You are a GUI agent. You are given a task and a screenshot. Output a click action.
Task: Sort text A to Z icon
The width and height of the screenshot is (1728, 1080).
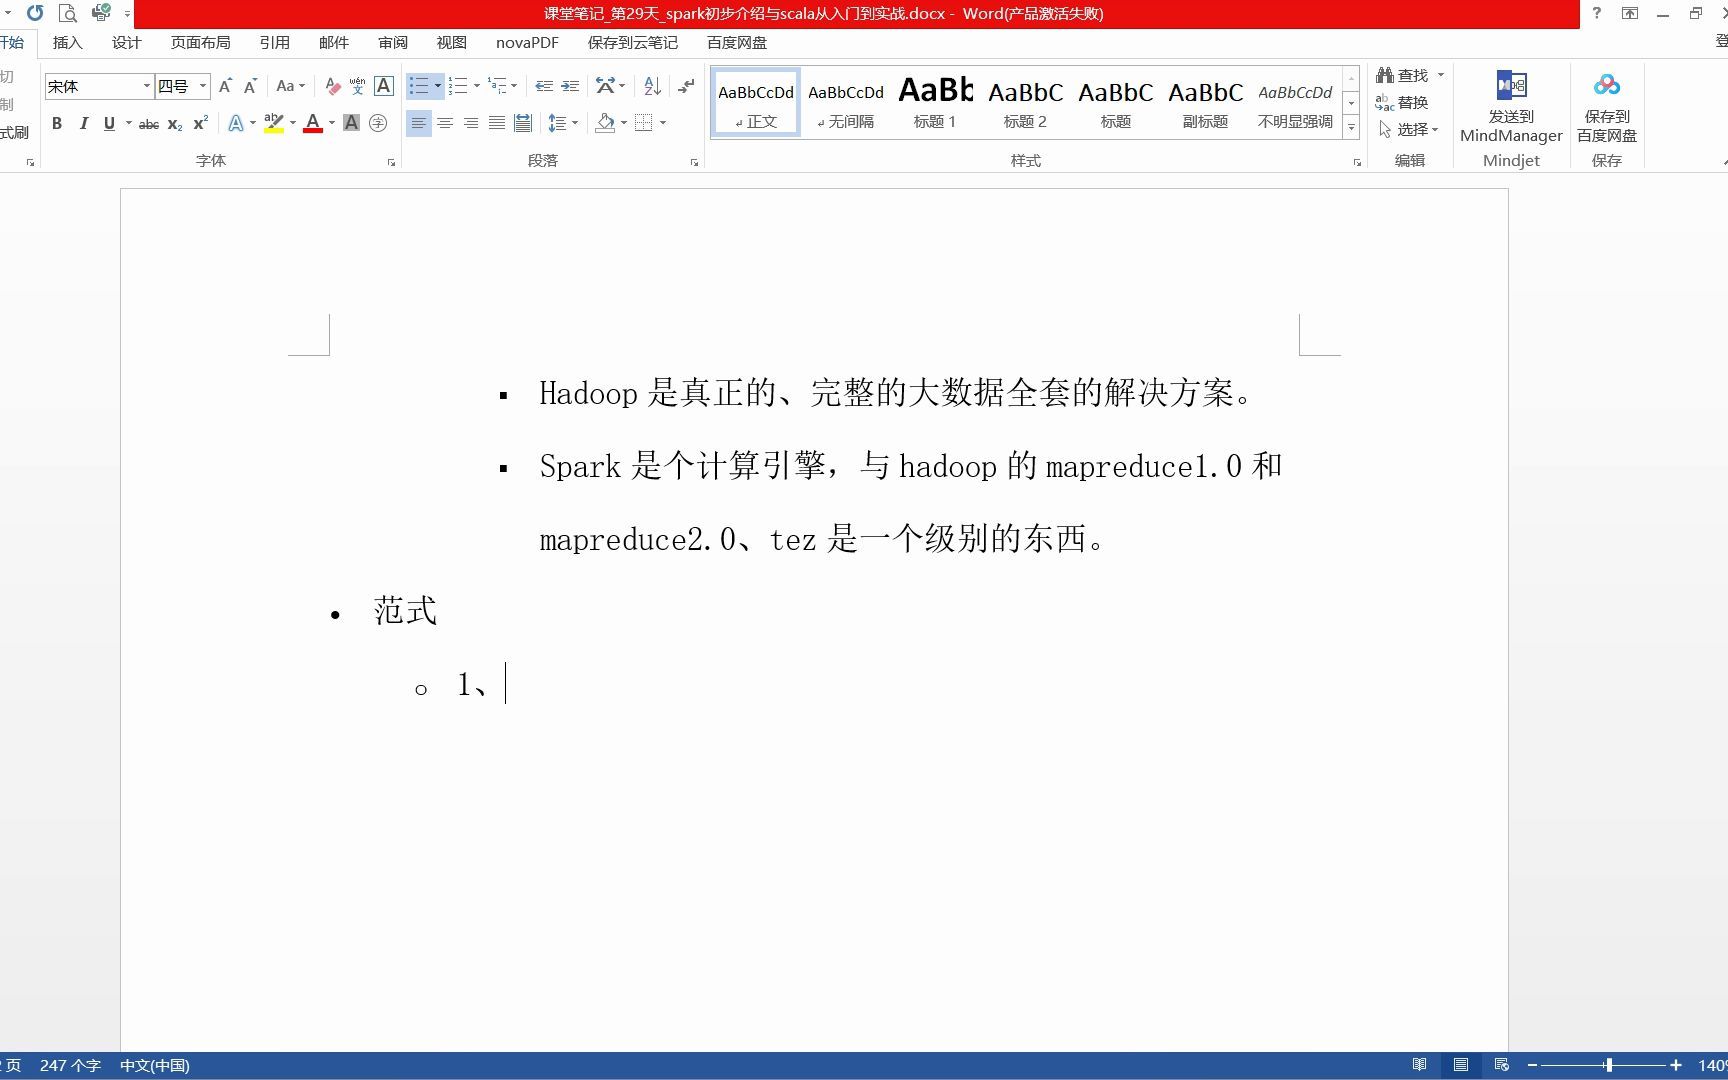(652, 86)
